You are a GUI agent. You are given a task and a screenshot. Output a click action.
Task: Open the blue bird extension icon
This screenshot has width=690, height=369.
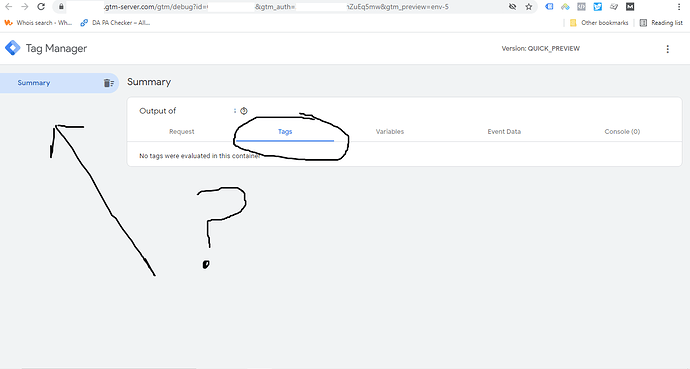[x=598, y=7]
